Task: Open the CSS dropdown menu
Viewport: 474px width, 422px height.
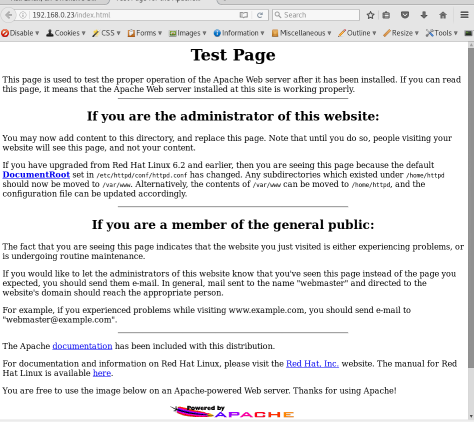Action: pos(106,33)
